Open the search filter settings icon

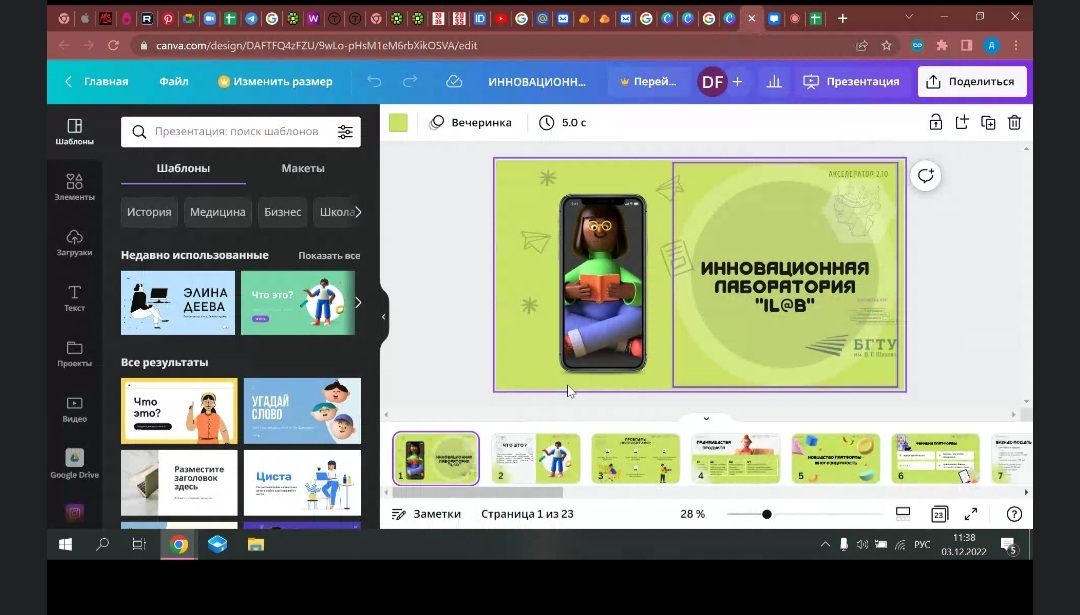345,132
